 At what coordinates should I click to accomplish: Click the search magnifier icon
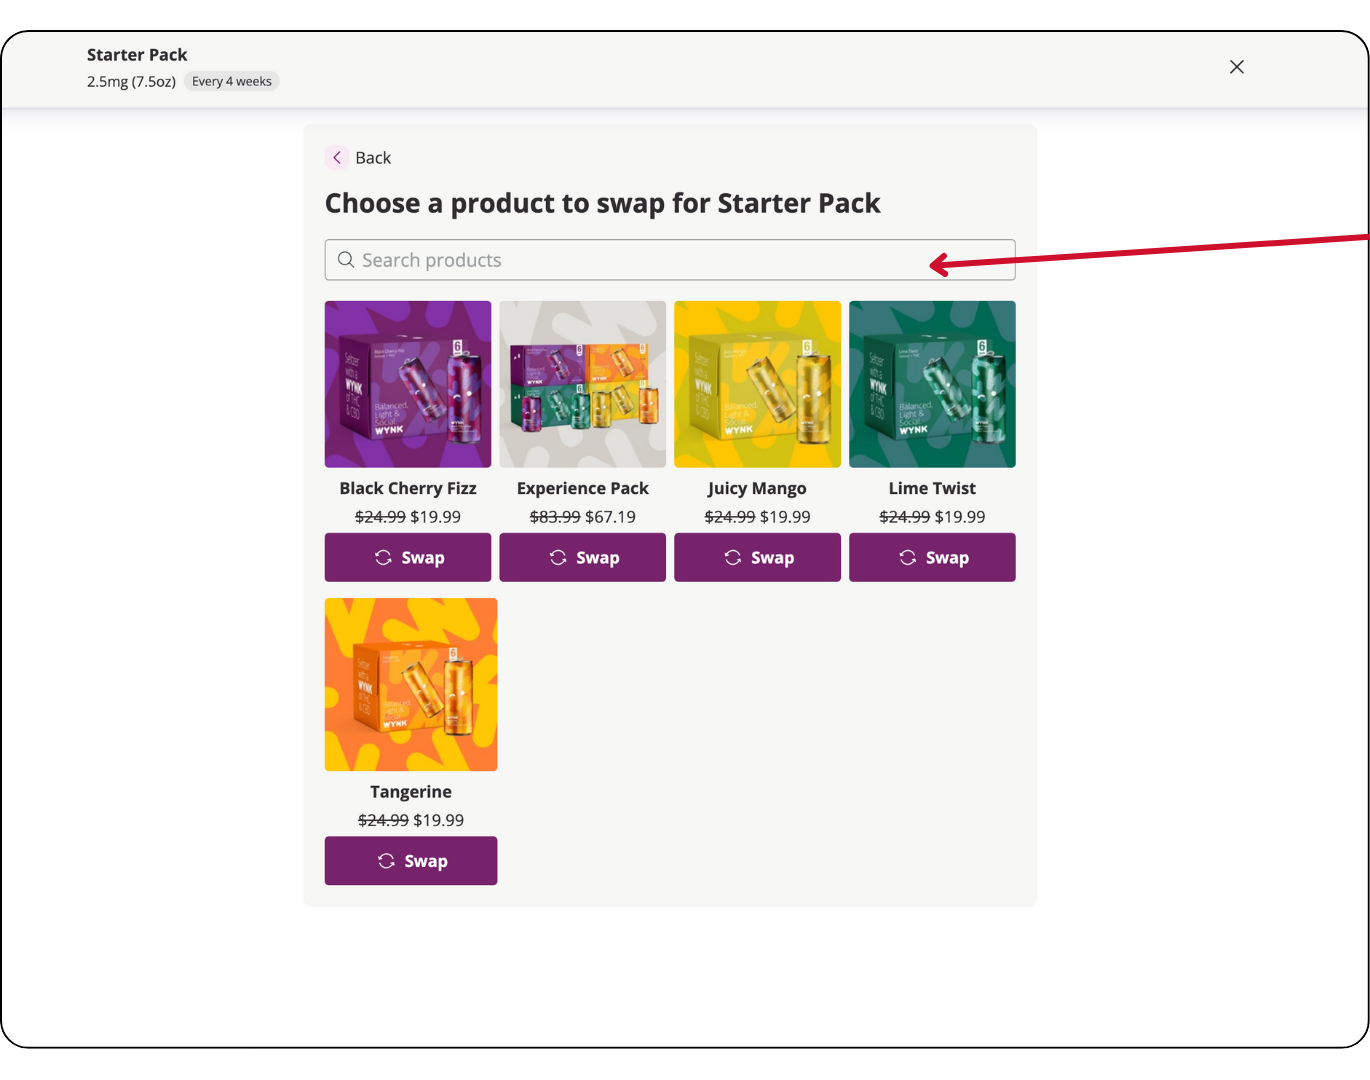coord(346,260)
